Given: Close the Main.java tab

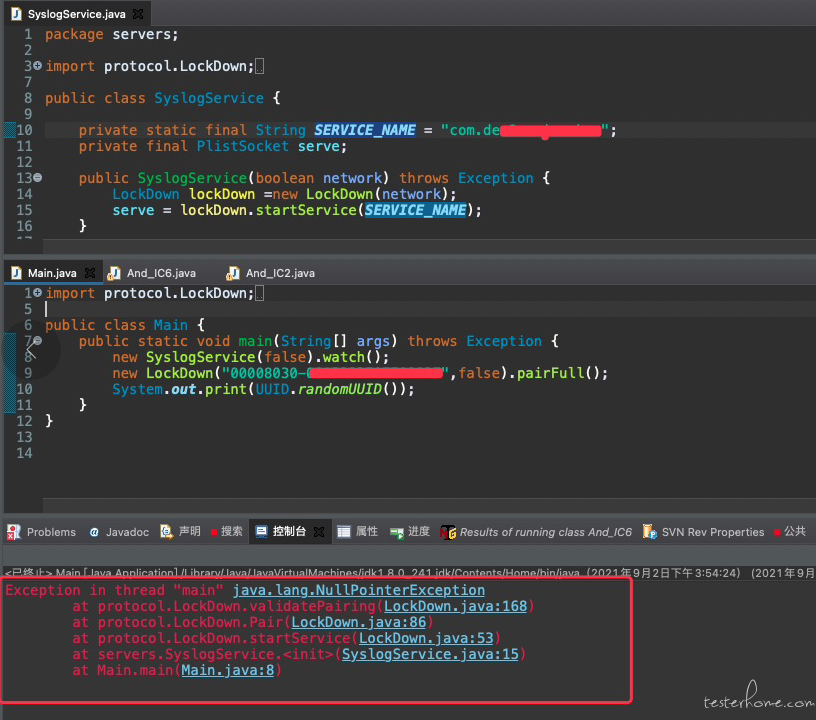Looking at the screenshot, I should tap(90, 273).
